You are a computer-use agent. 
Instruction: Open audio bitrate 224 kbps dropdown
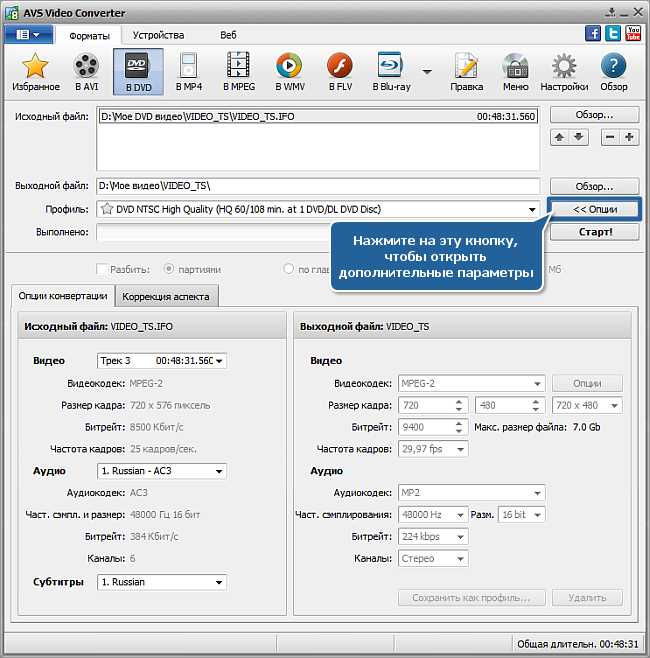point(433,536)
